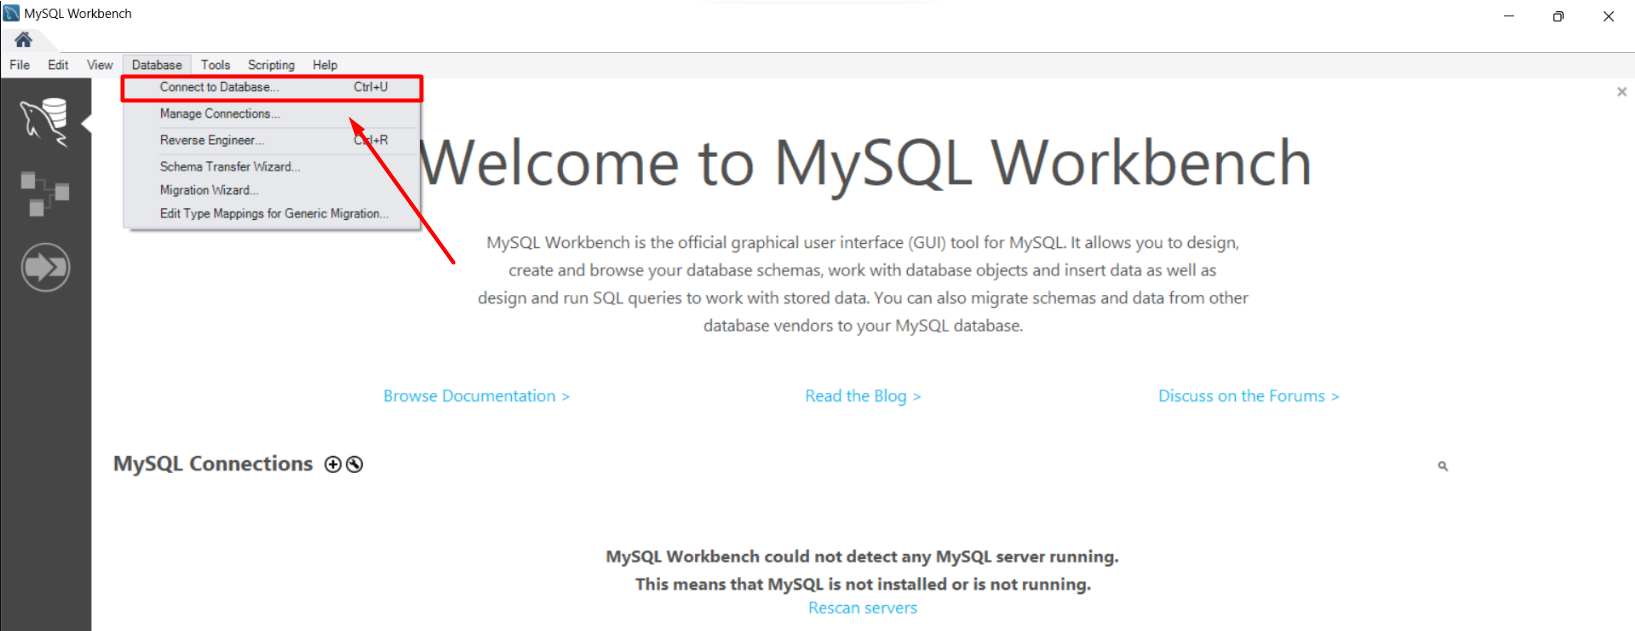Click the "could not detect any MySQL server" message
Image resolution: width=1635 pixels, height=631 pixels.
click(x=862, y=557)
